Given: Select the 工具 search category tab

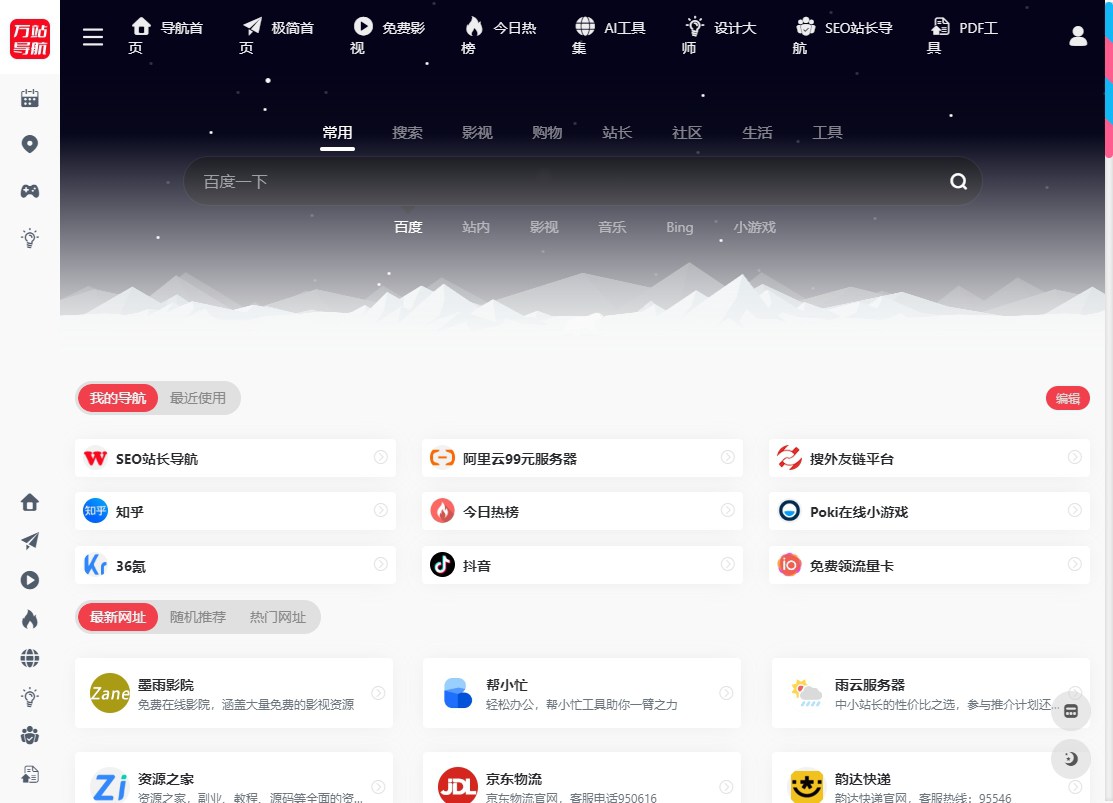Looking at the screenshot, I should pos(827,133).
